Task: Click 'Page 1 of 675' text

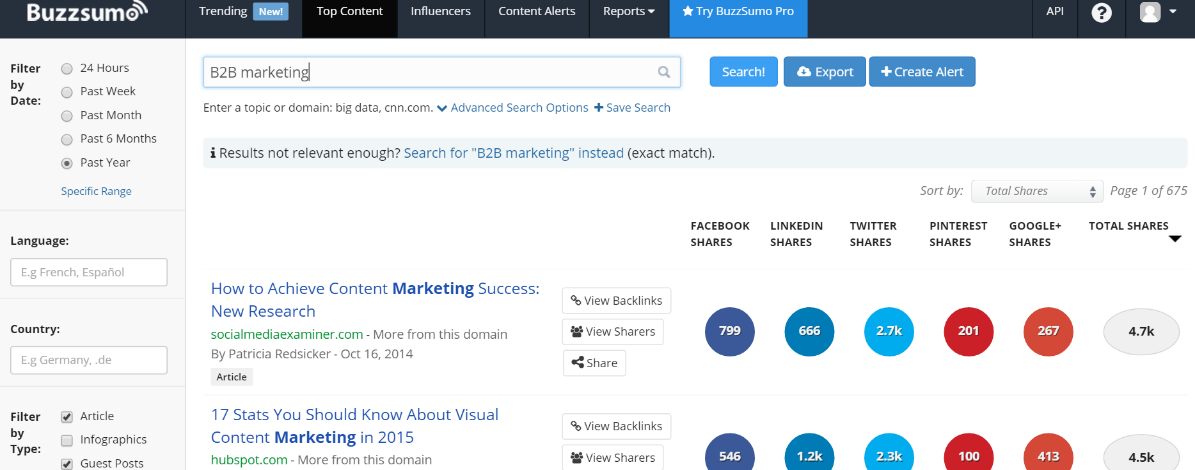Action: click(1149, 191)
